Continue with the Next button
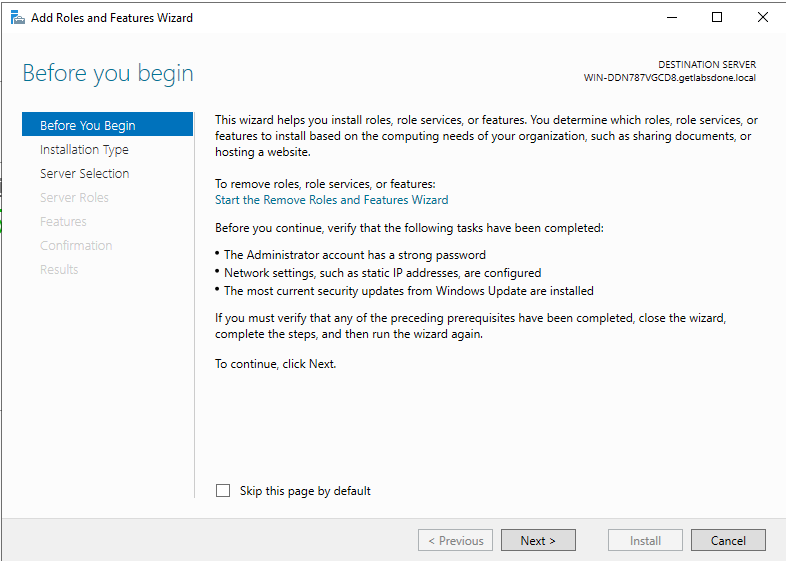 click(x=538, y=540)
